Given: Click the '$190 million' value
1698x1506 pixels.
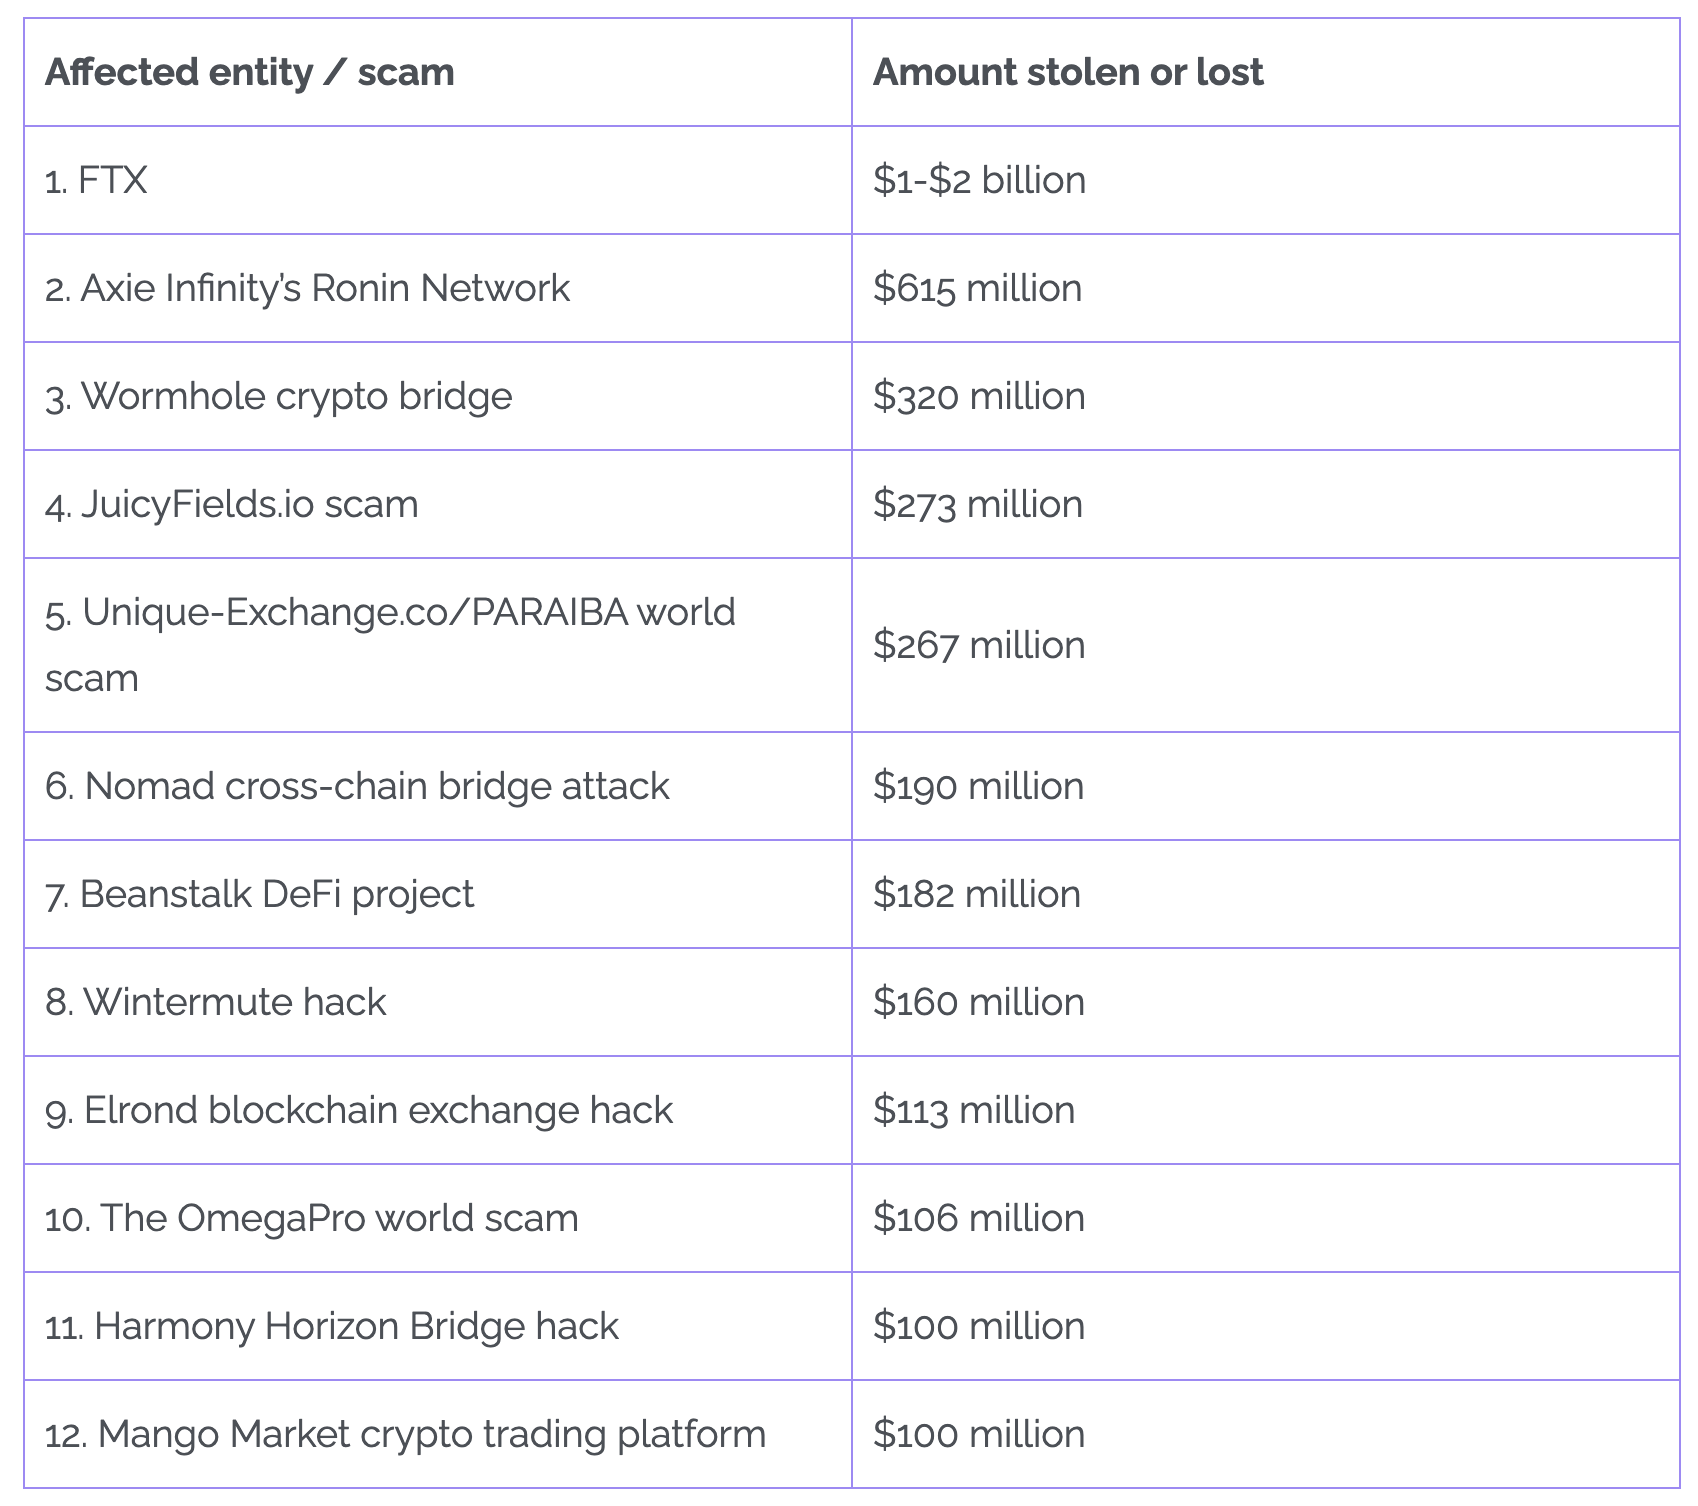Looking at the screenshot, I should point(978,786).
